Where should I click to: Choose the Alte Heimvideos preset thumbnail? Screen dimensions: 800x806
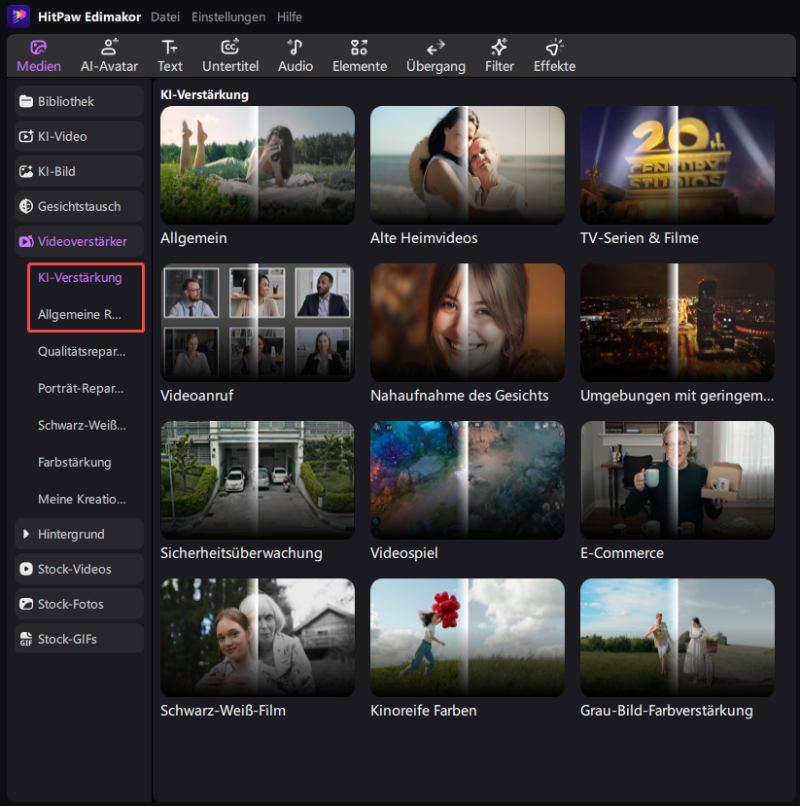pos(467,165)
